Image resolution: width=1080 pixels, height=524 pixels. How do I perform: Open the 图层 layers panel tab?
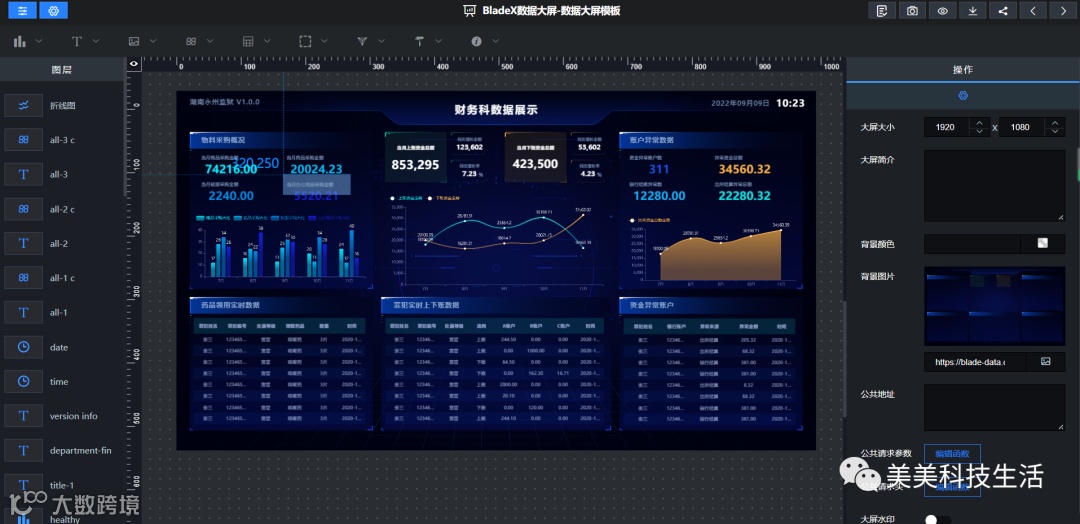click(x=62, y=70)
